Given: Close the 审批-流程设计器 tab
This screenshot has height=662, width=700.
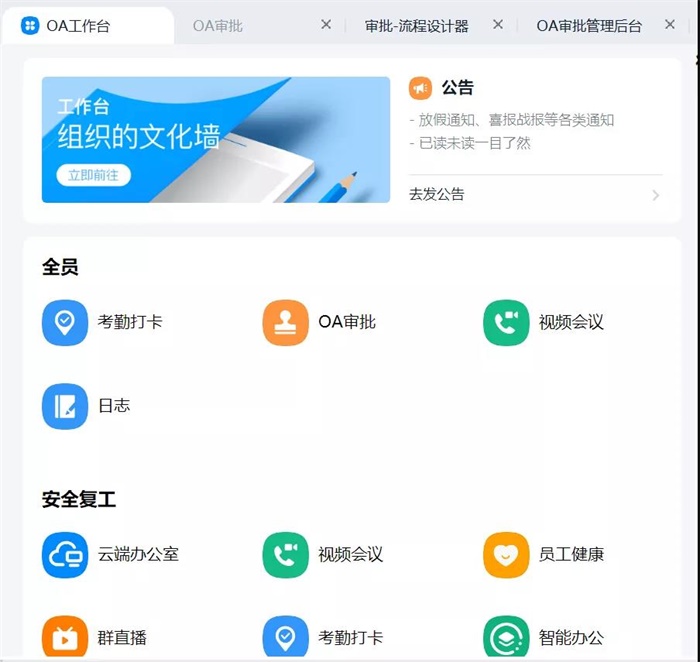Looking at the screenshot, I should [498, 25].
